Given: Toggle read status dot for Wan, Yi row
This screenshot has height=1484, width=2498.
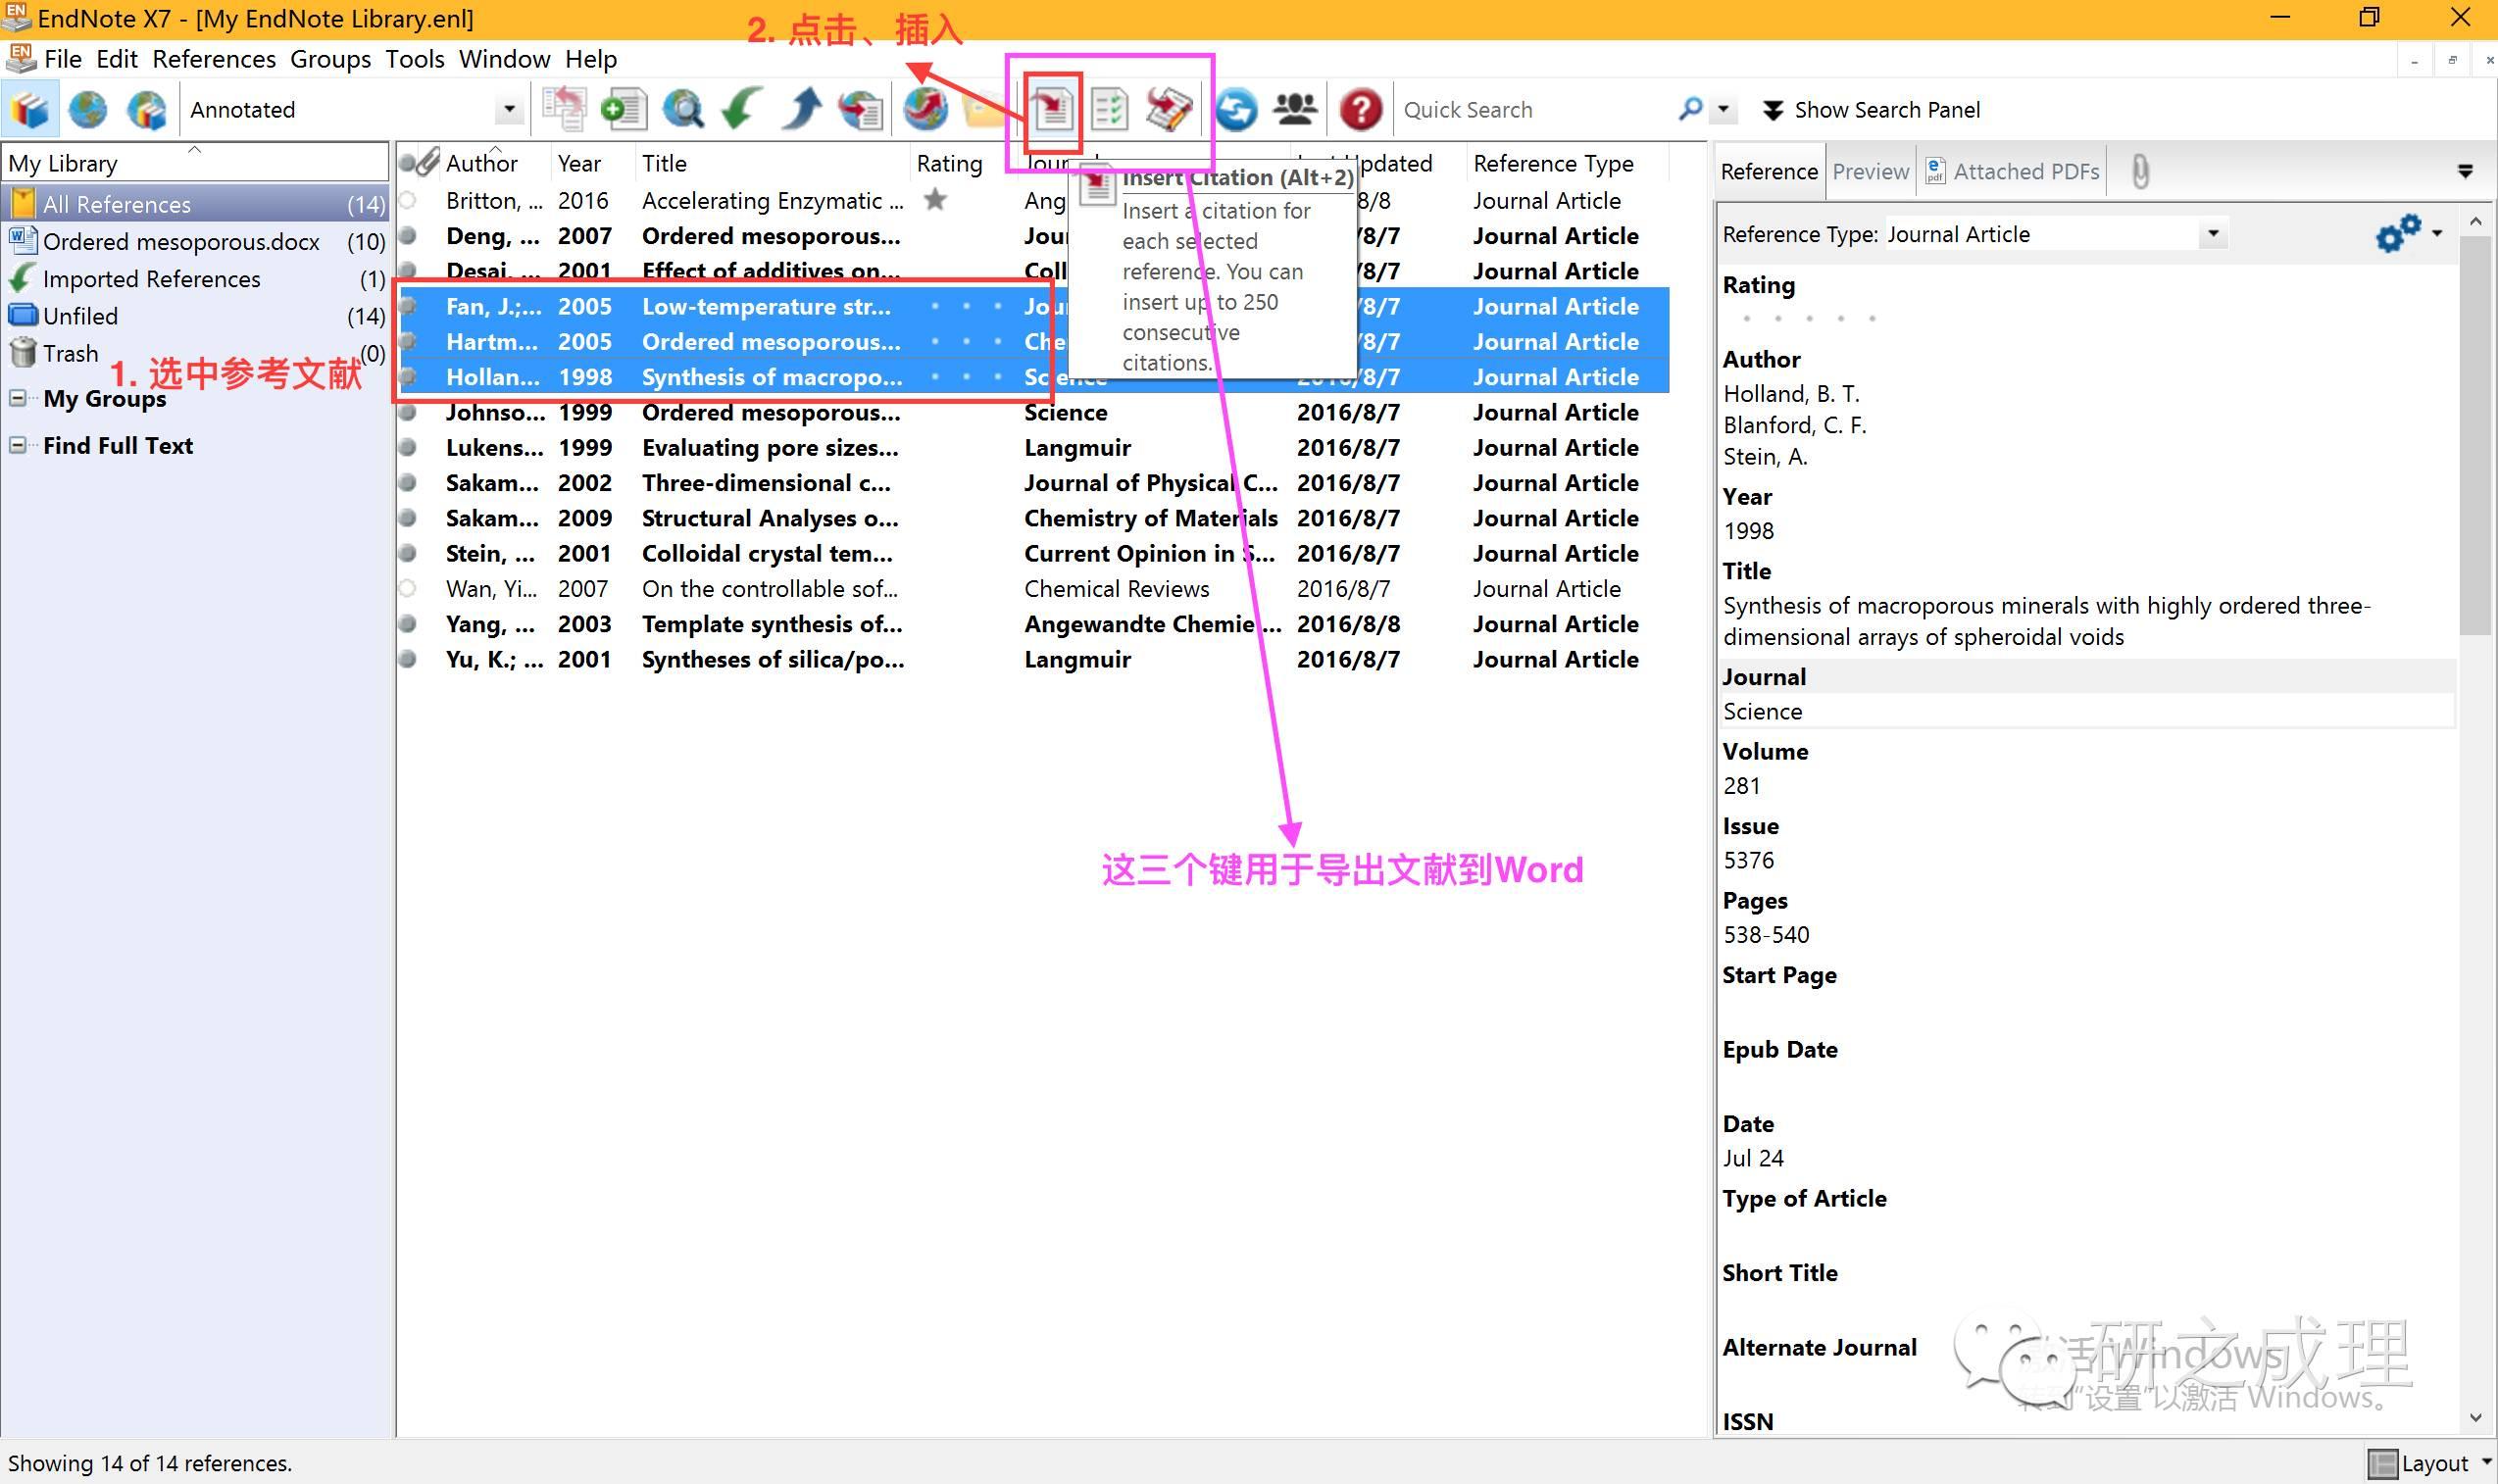Looking at the screenshot, I should [408, 588].
